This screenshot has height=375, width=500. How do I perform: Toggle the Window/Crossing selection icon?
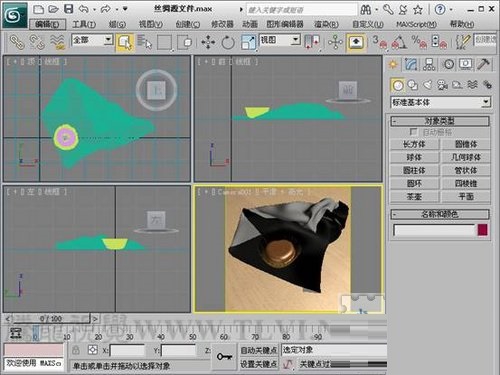pos(184,42)
